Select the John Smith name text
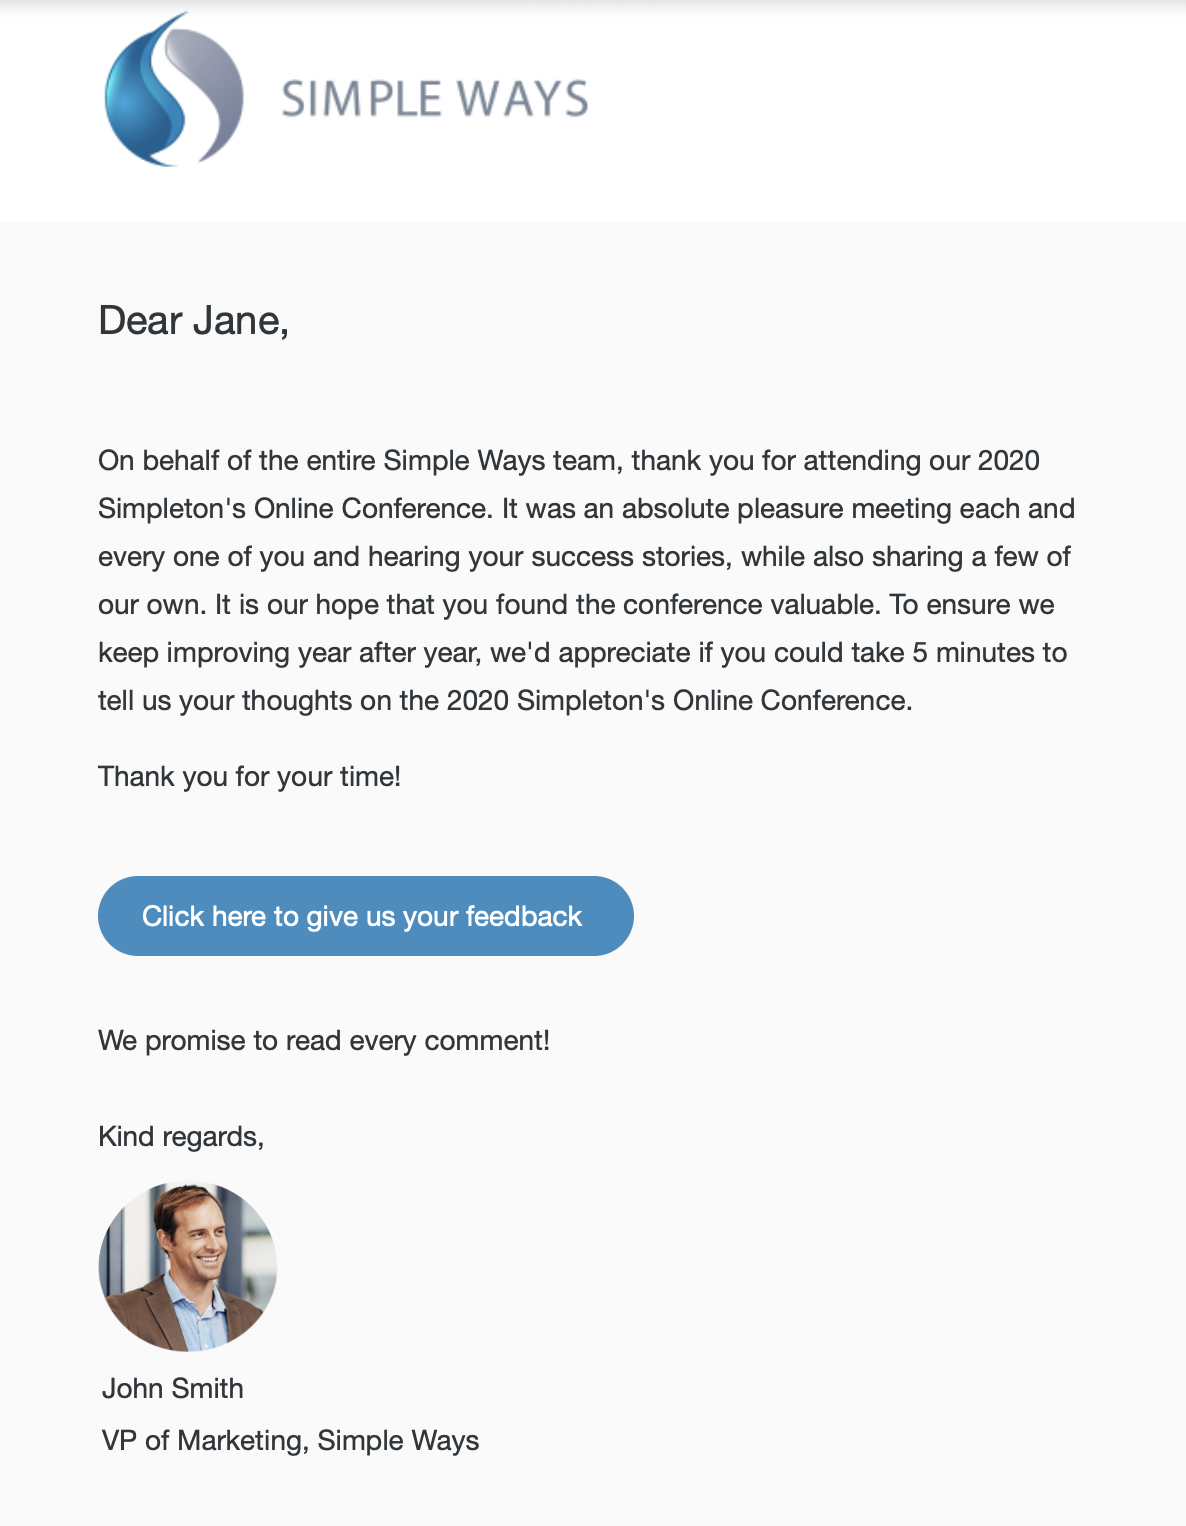The image size is (1186, 1526). tap(173, 1388)
